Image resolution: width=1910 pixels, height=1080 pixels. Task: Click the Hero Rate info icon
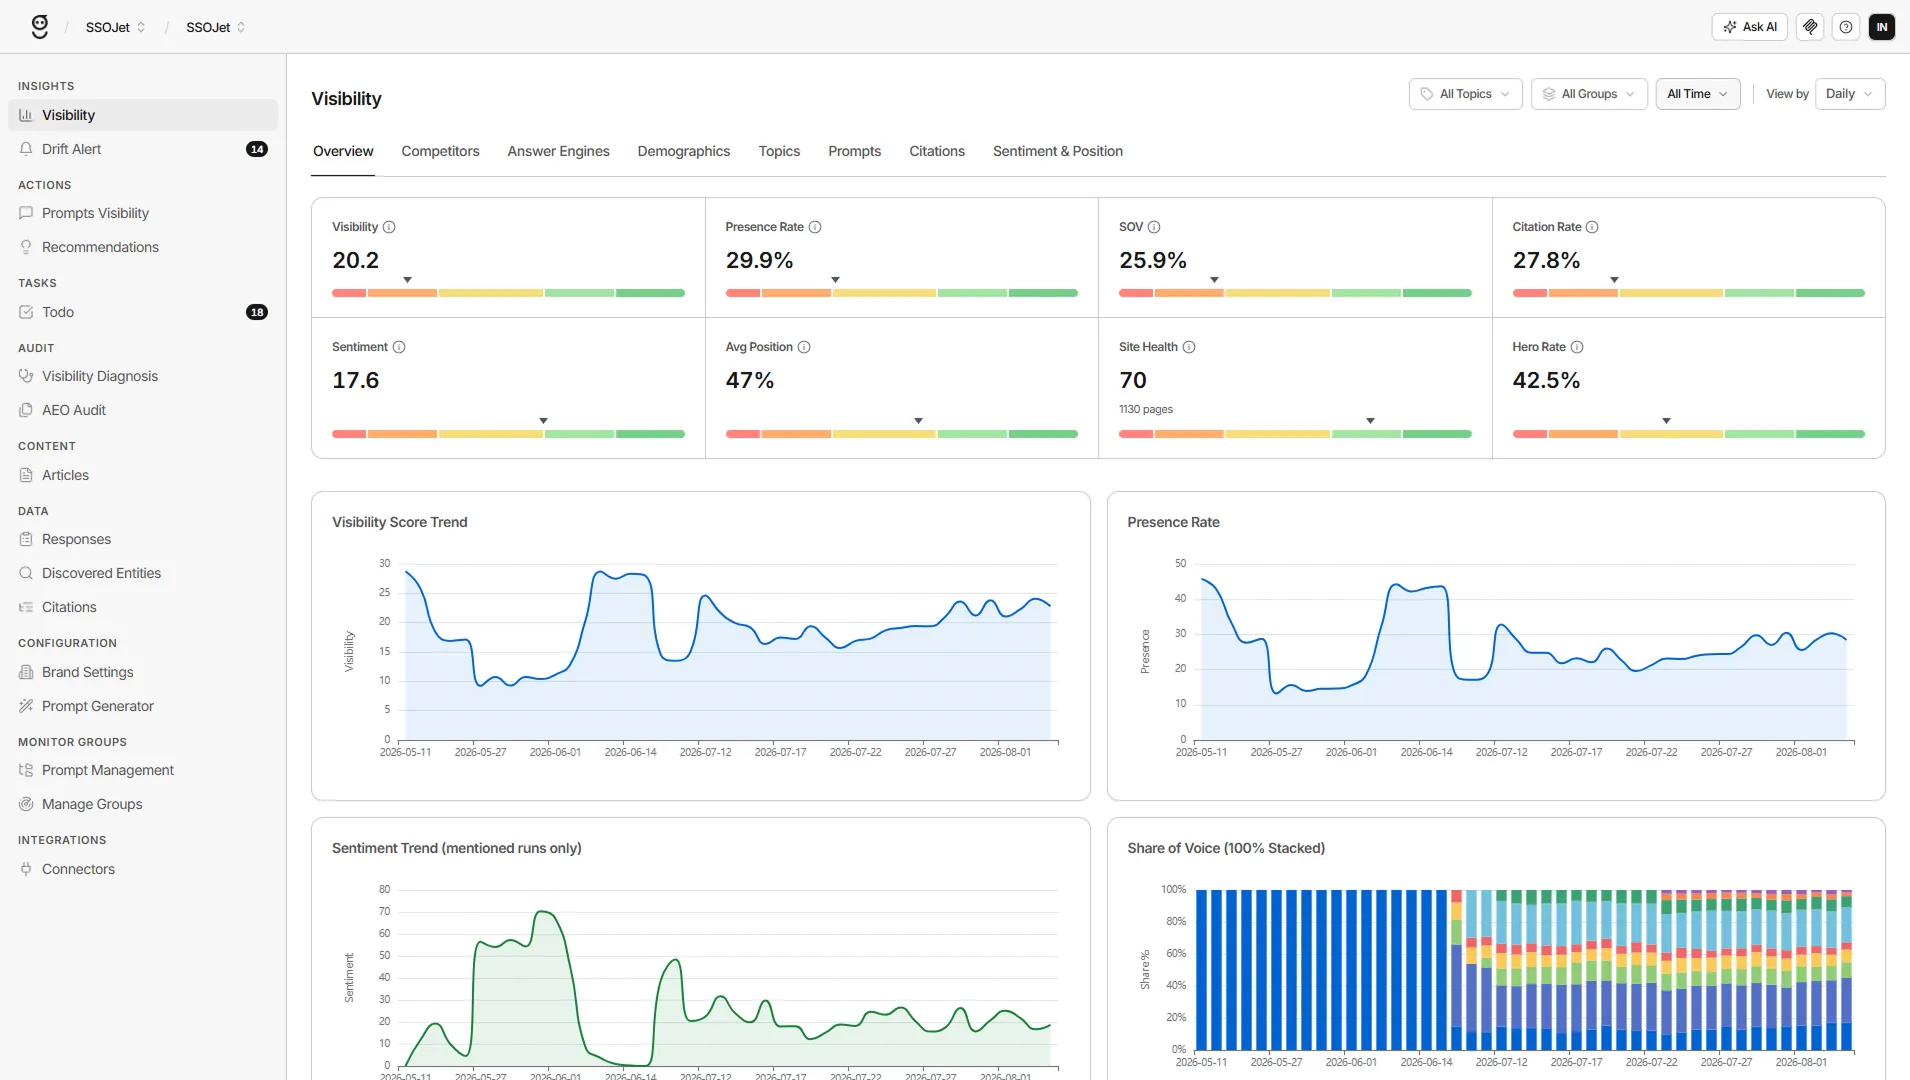(1577, 347)
